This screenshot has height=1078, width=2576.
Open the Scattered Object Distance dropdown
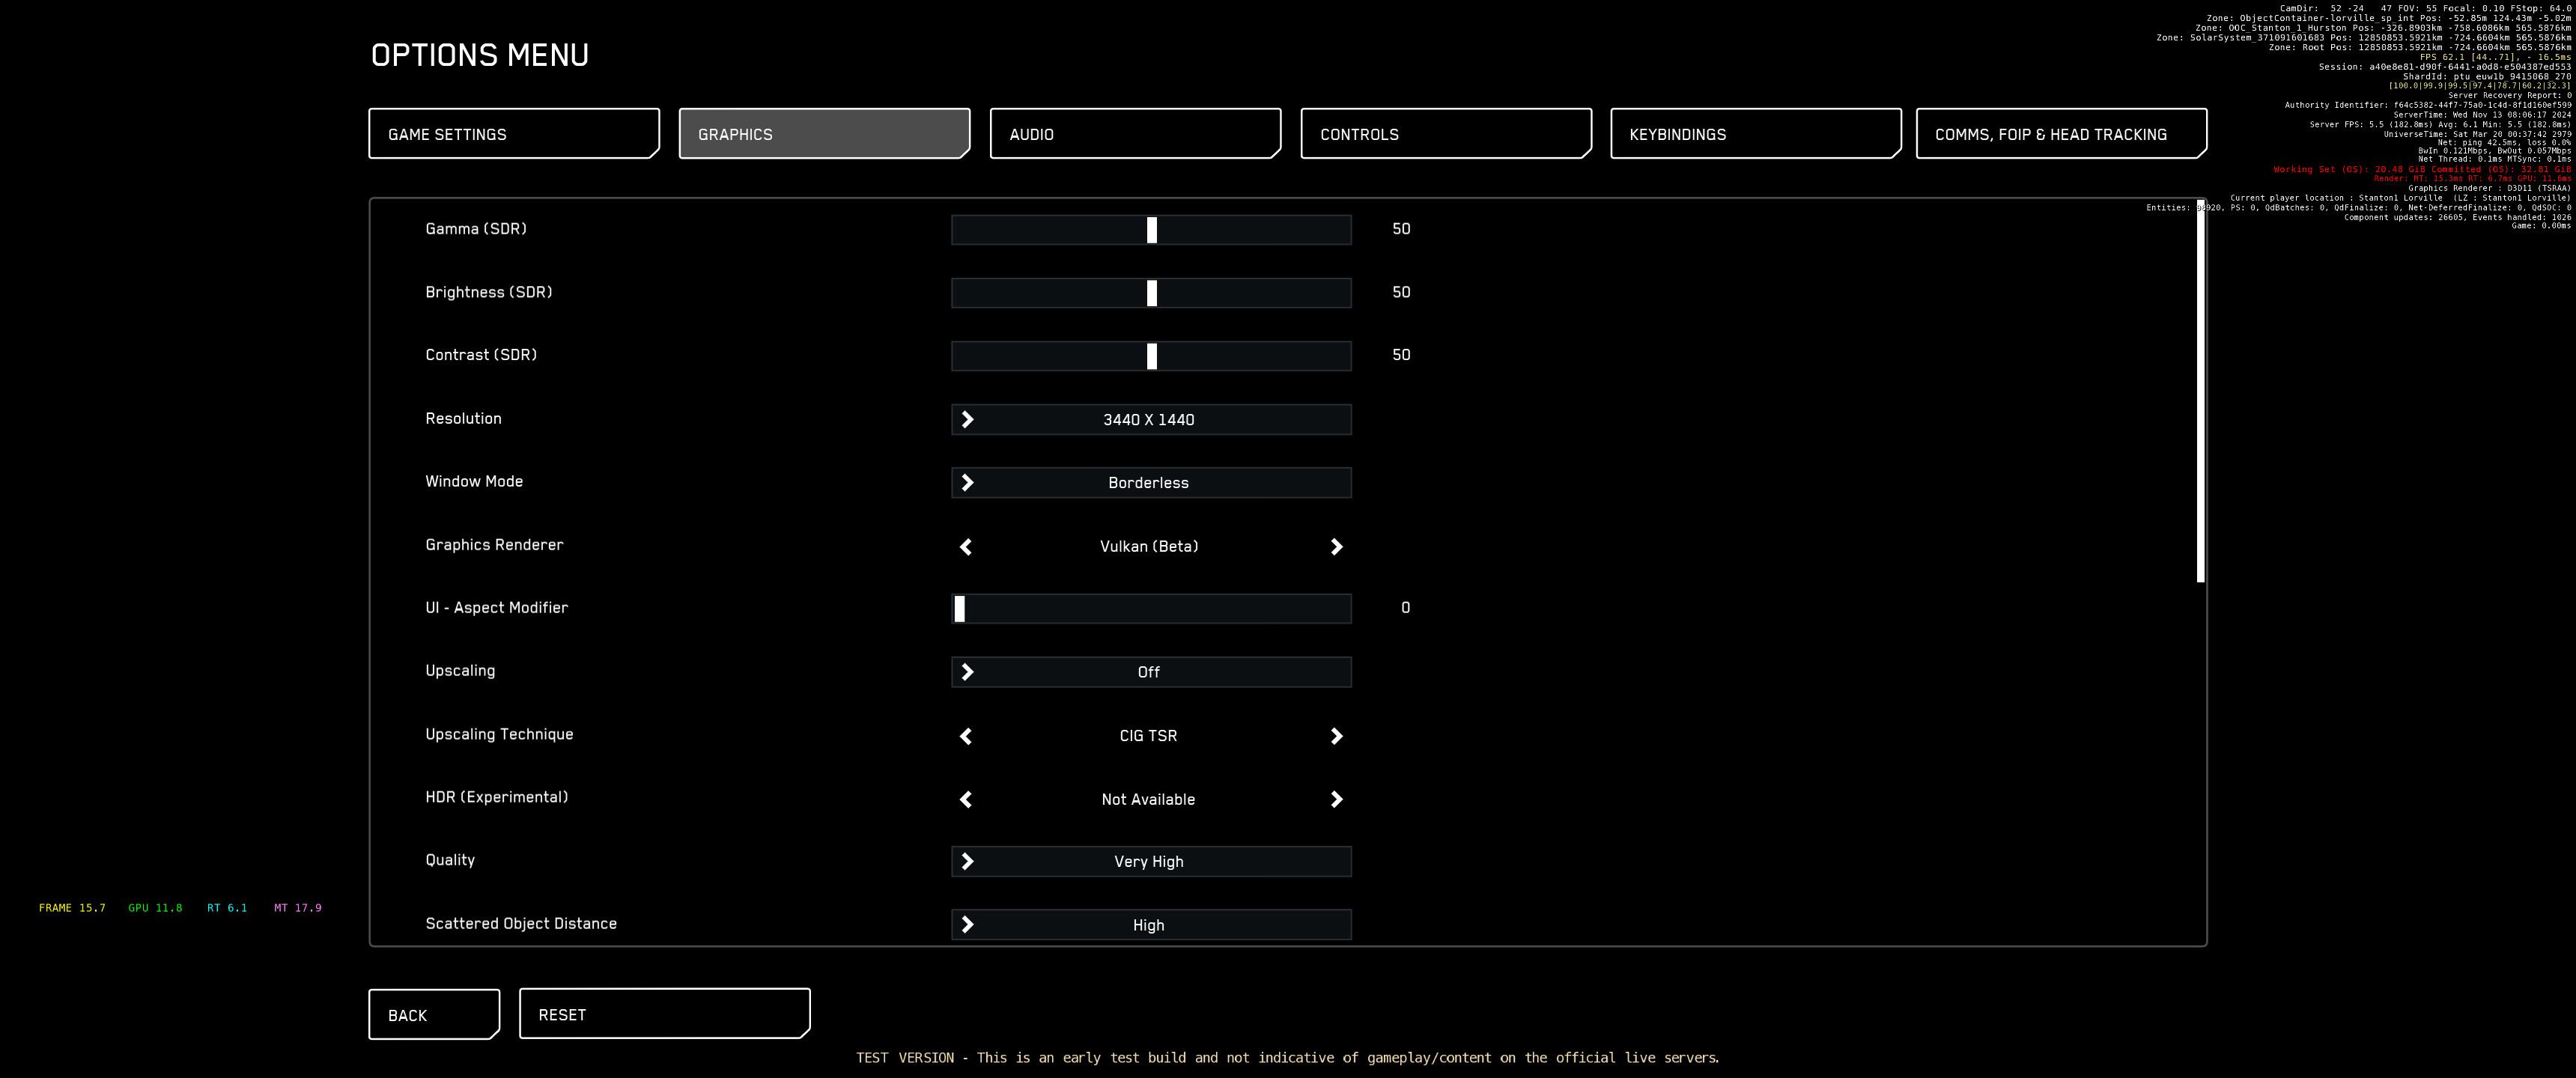1150,925
